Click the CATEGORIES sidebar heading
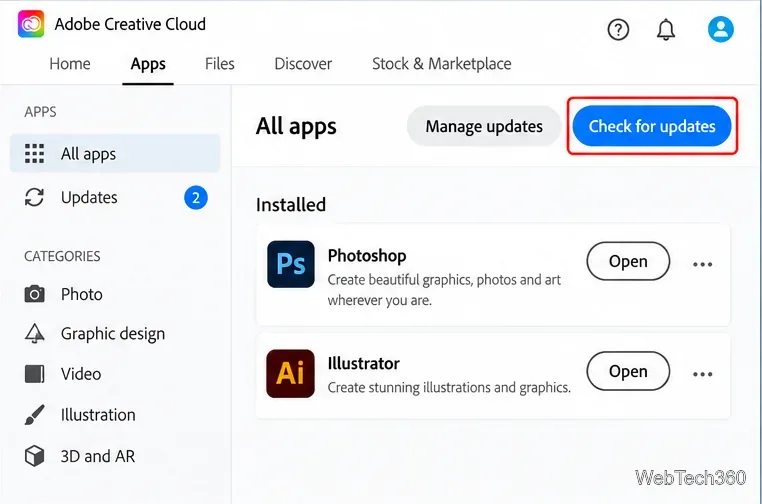The width and height of the screenshot is (762, 504). point(62,256)
